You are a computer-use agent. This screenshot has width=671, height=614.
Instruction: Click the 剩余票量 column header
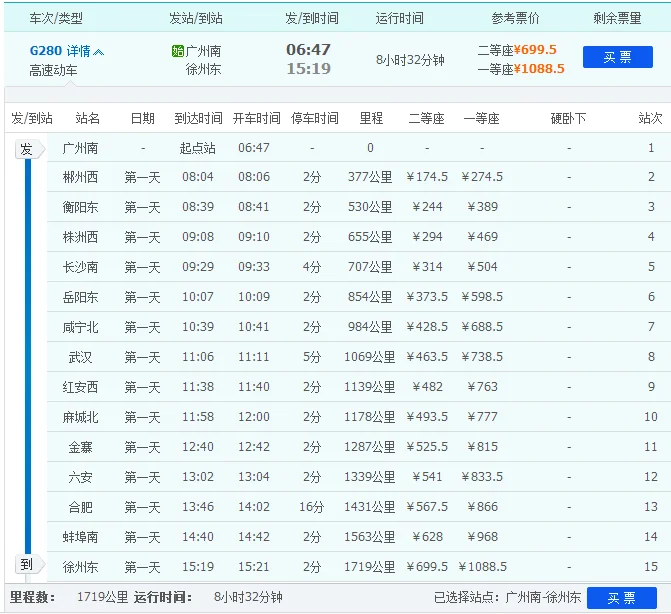pos(617,18)
